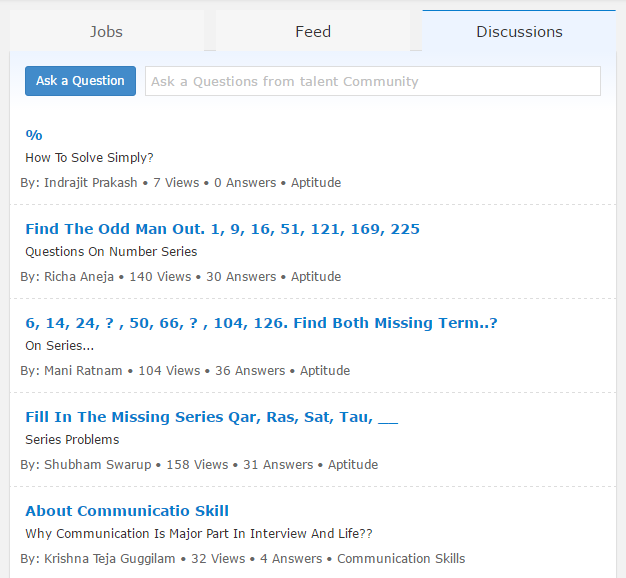Image resolution: width=626 pixels, height=578 pixels.
Task: Click Aptitude tag on Mani Ratnam's post
Action: click(325, 371)
